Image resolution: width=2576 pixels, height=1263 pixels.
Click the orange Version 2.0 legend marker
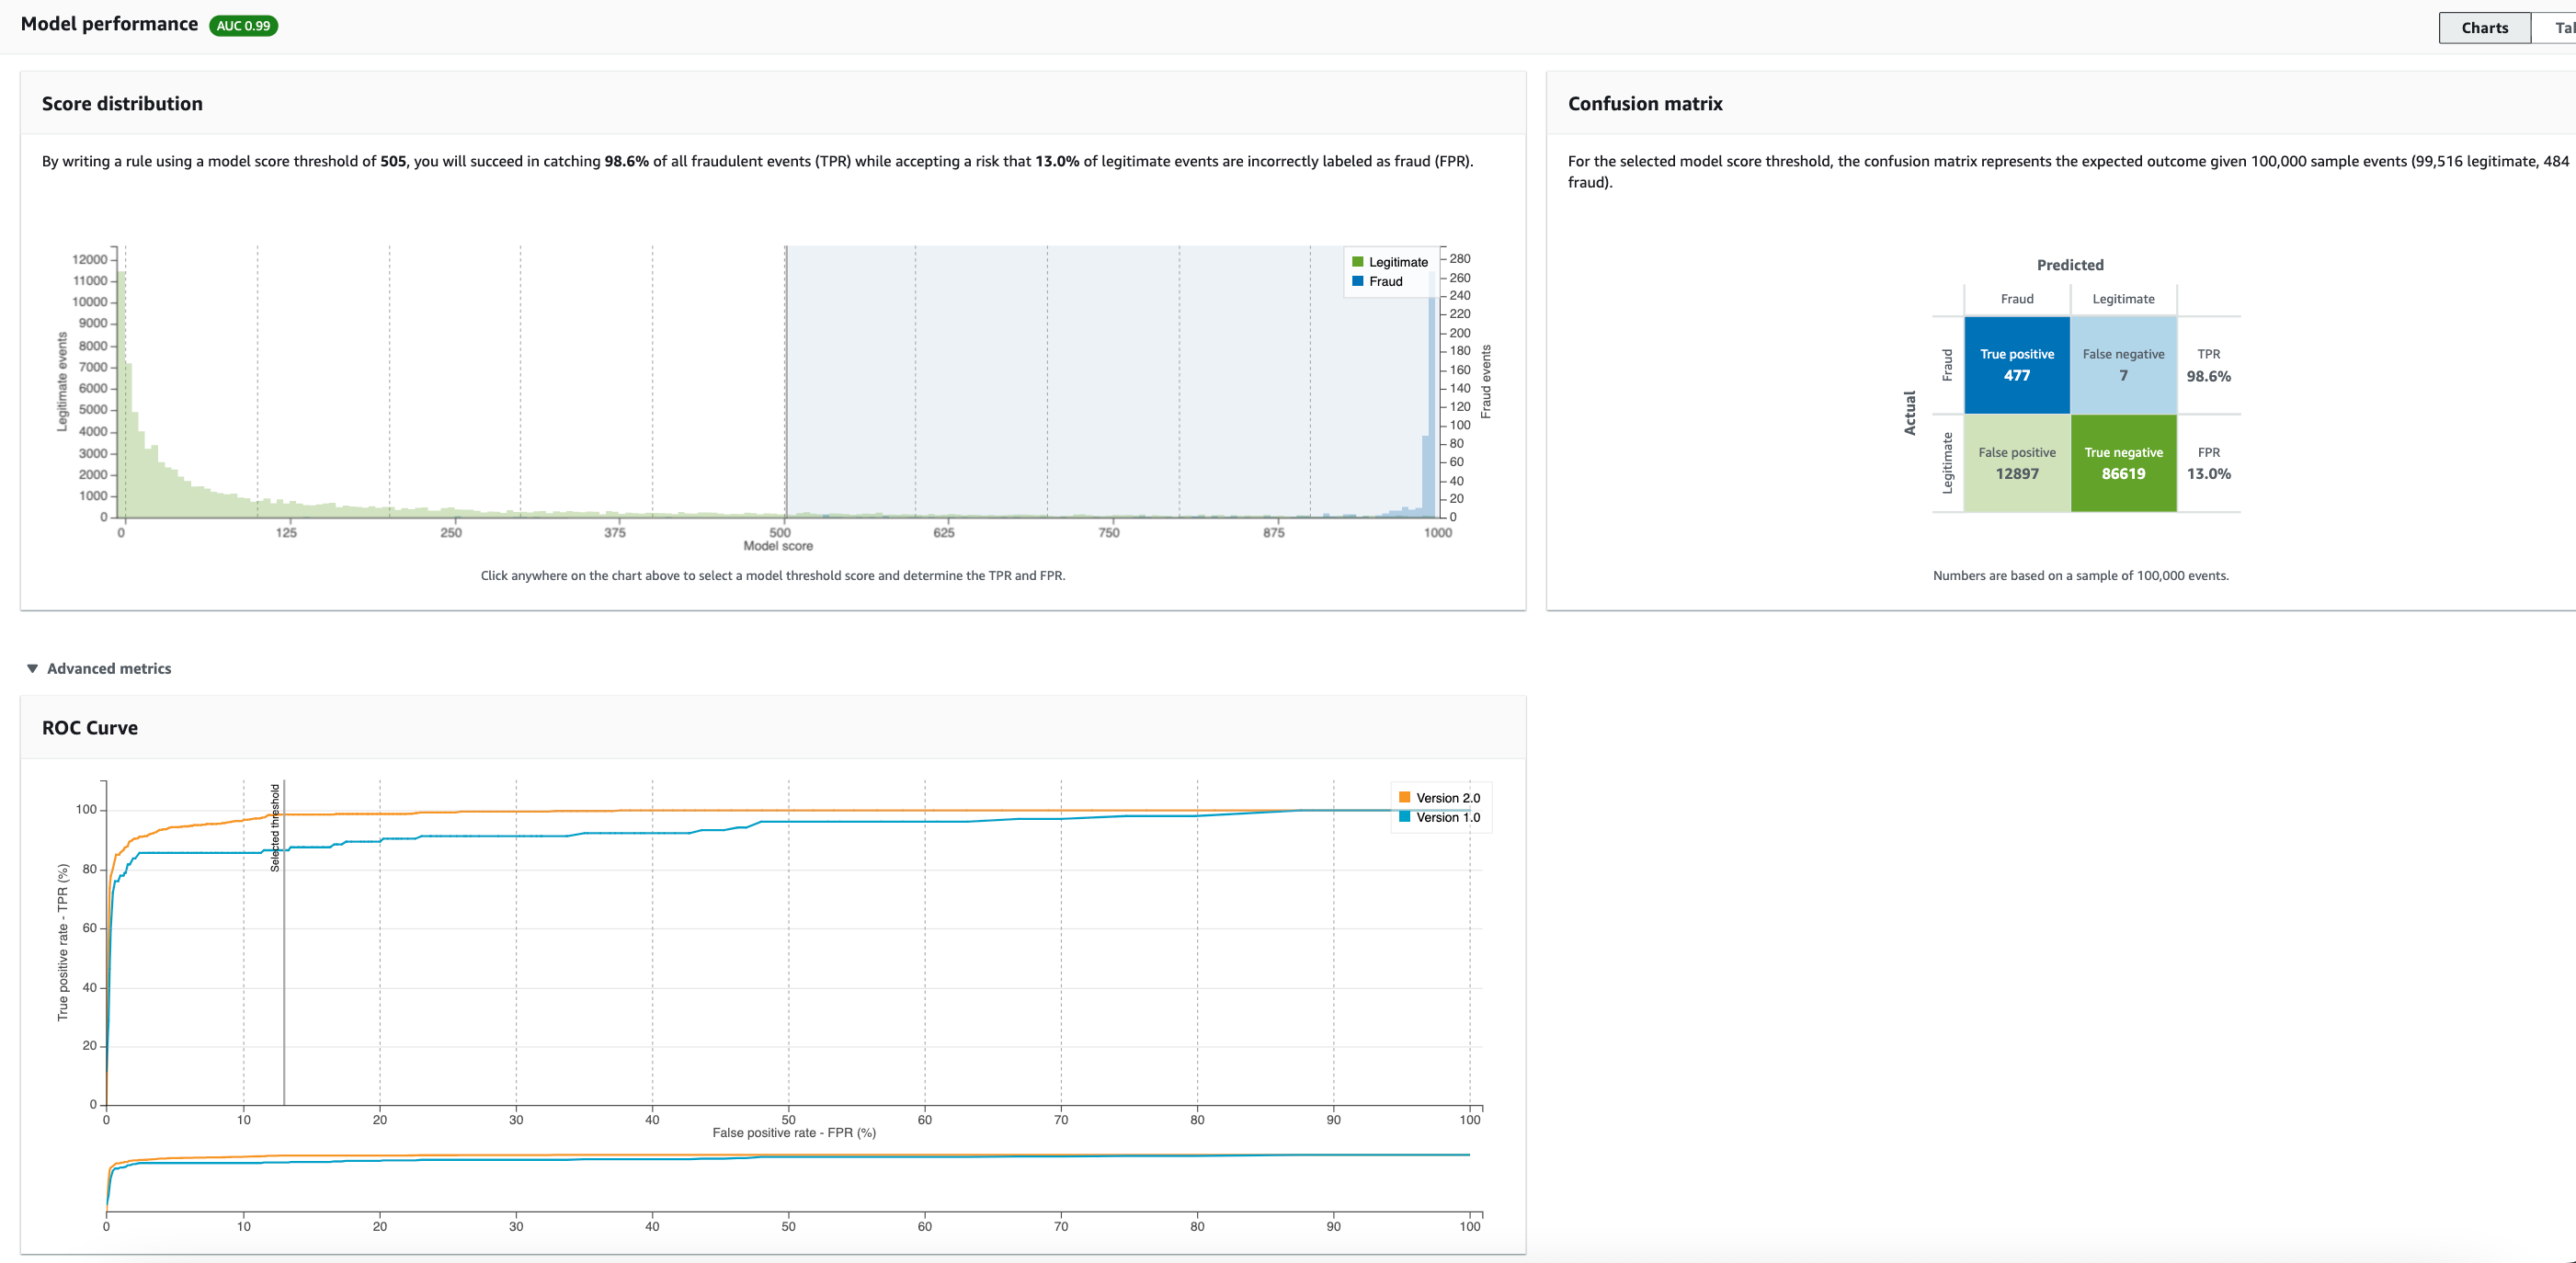1404,797
